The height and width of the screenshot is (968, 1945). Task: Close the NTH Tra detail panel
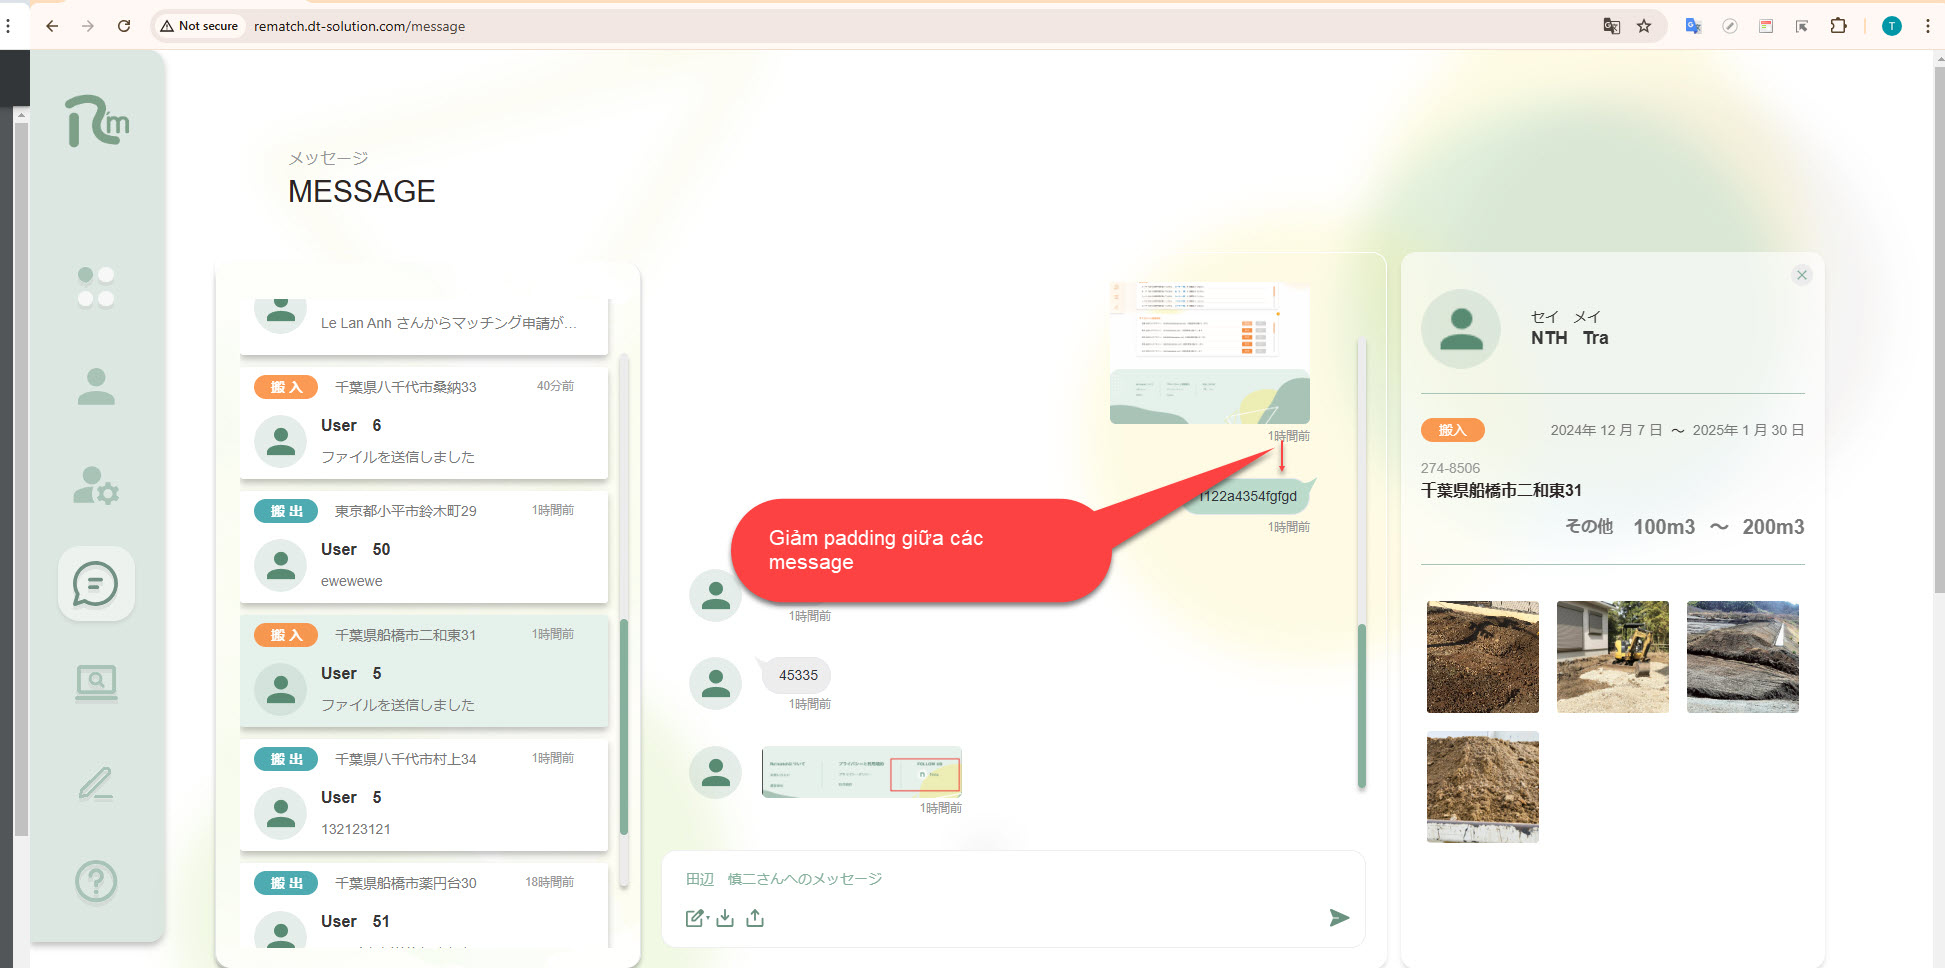click(x=1801, y=275)
